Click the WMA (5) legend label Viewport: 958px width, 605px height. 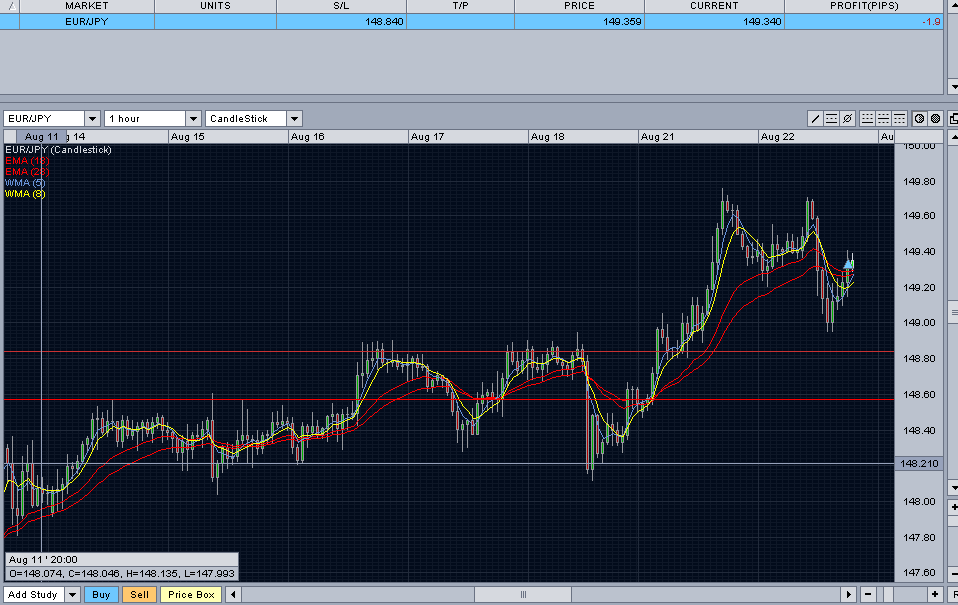tap(25, 183)
